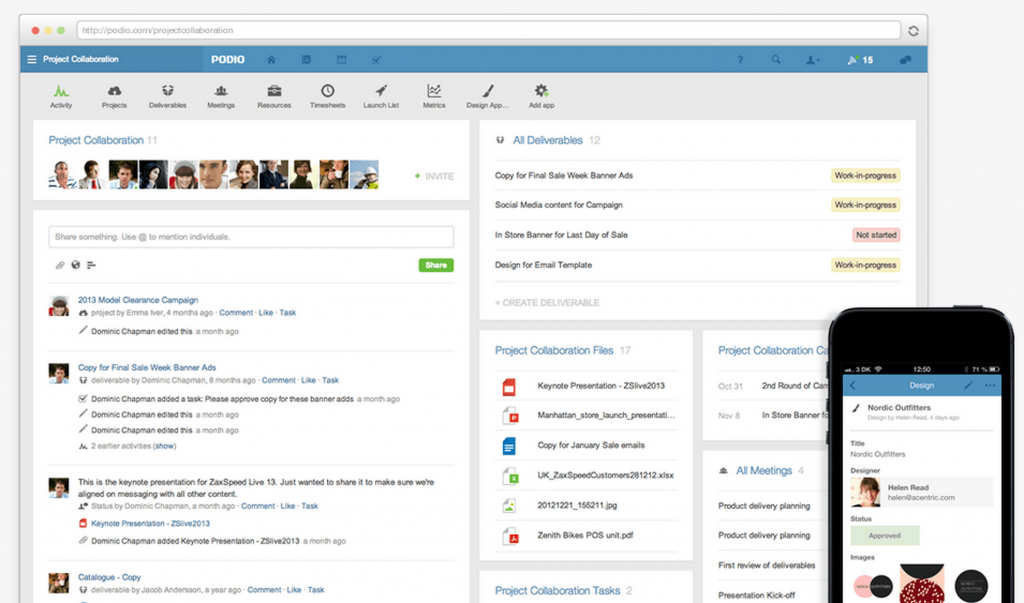Tap the Approved status on phone

(885, 536)
